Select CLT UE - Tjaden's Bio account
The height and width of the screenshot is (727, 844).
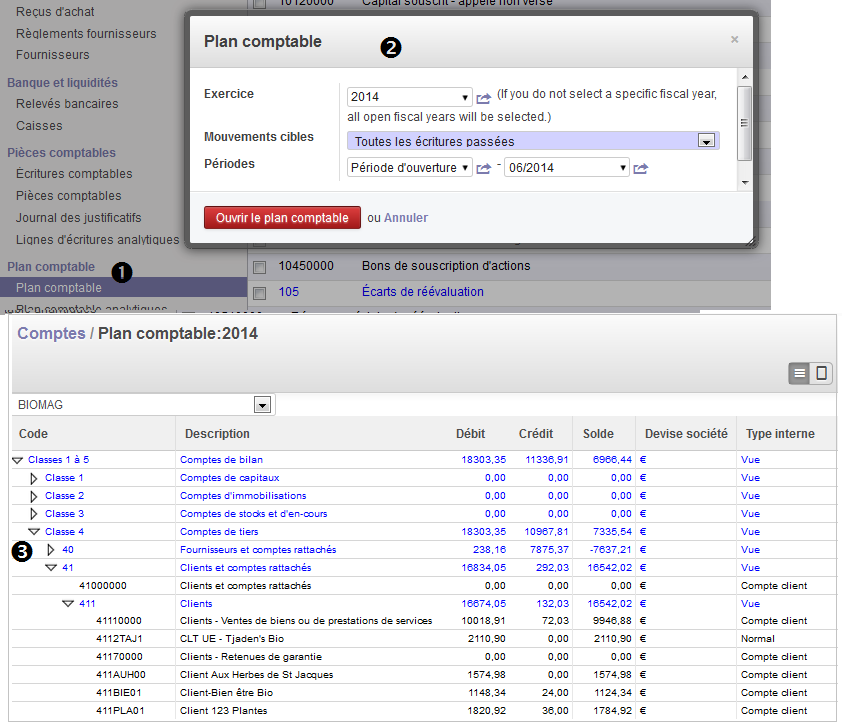[x=424, y=639]
